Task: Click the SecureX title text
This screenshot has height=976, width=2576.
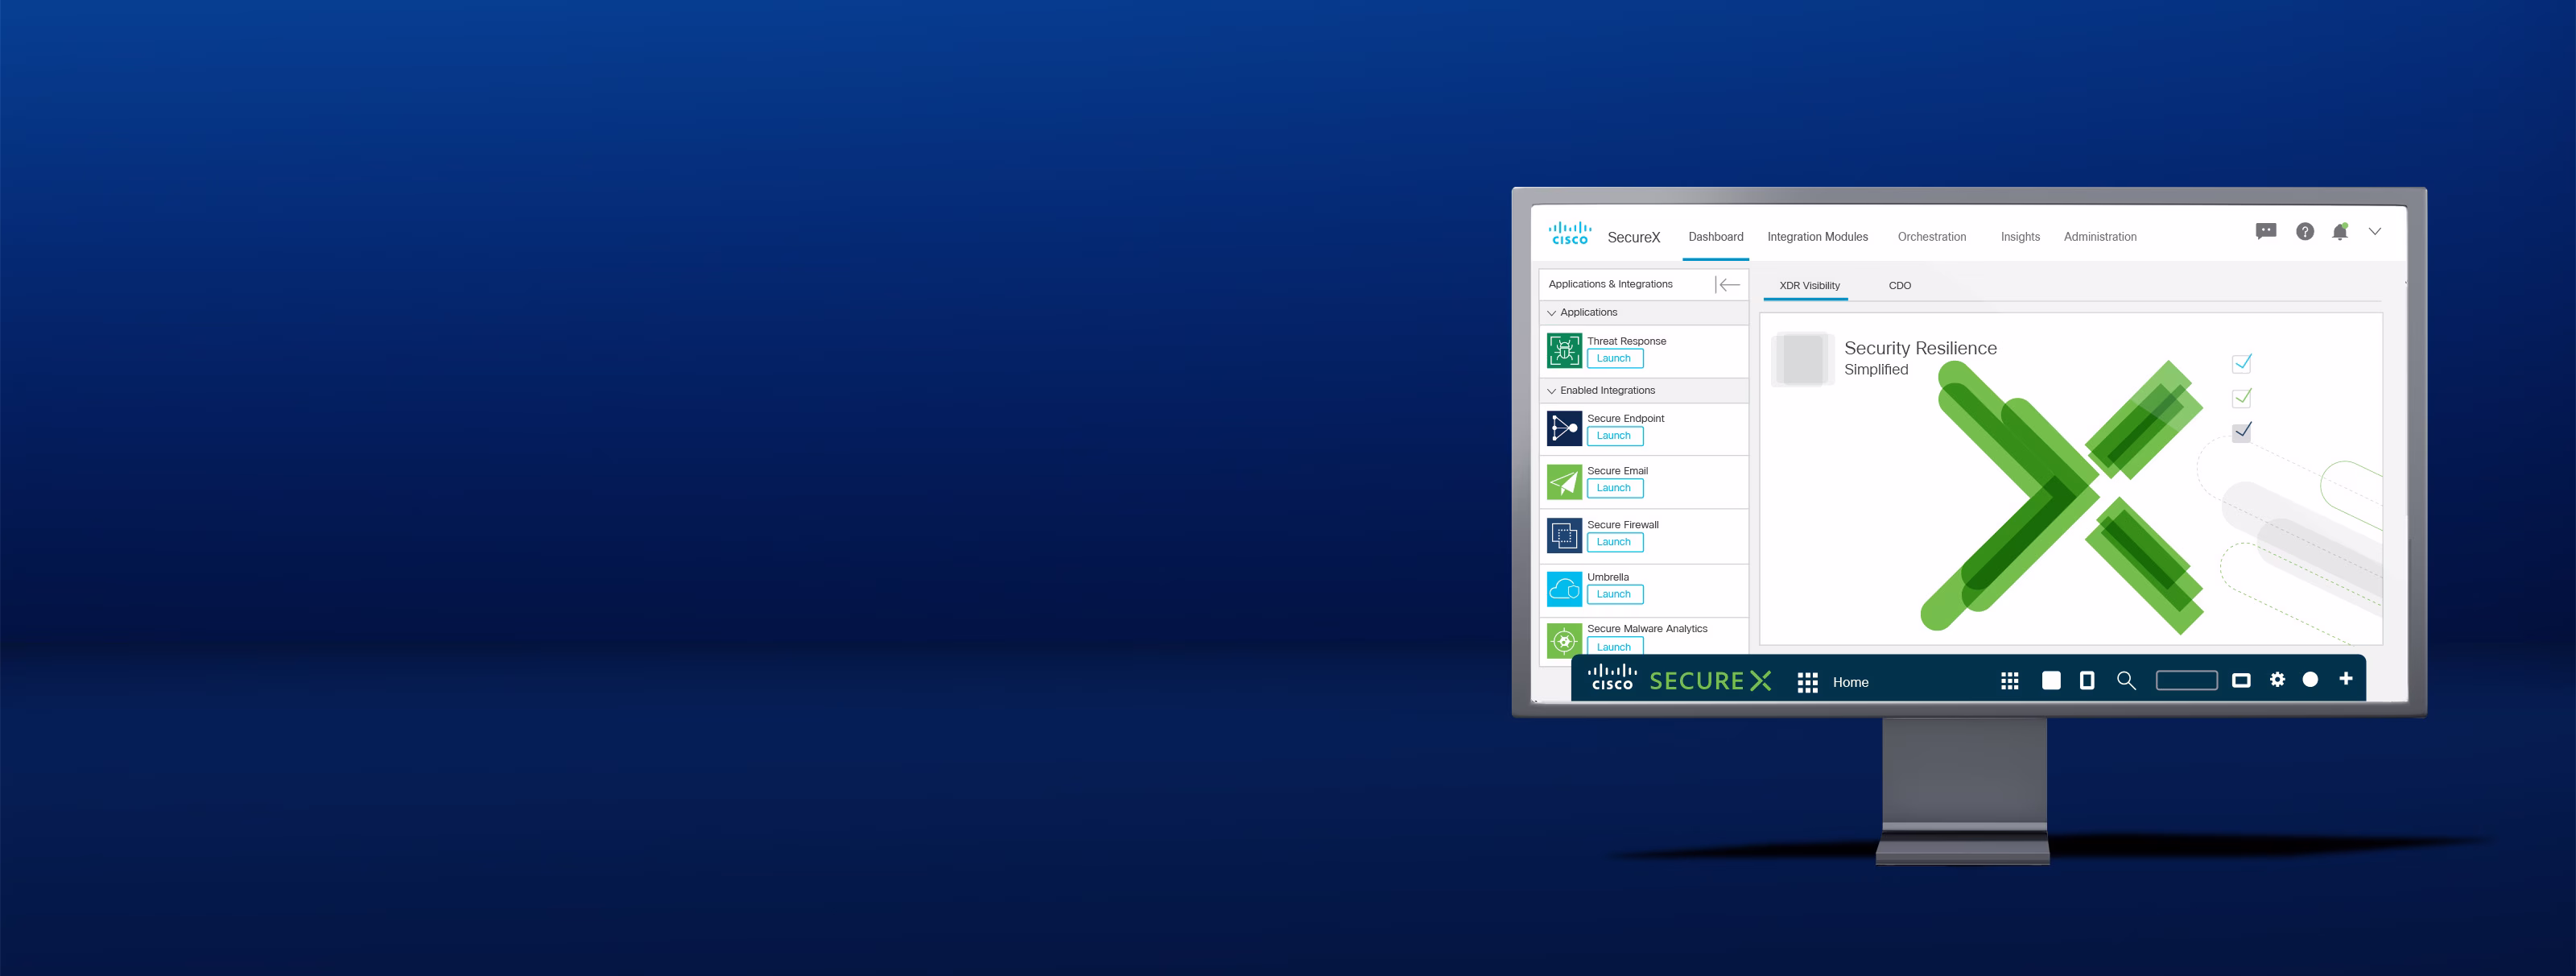Action: [1634, 237]
